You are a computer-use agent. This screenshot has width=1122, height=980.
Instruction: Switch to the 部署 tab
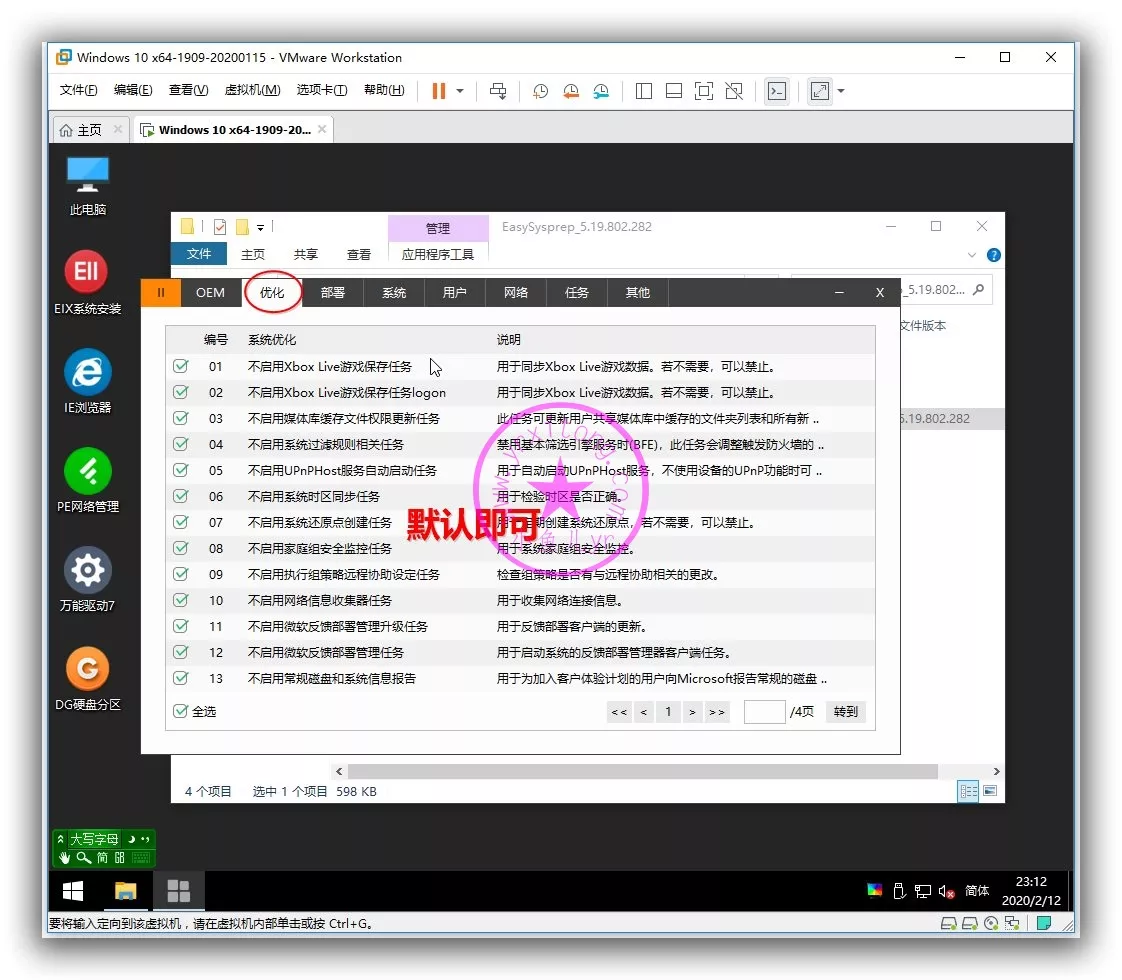tap(333, 292)
